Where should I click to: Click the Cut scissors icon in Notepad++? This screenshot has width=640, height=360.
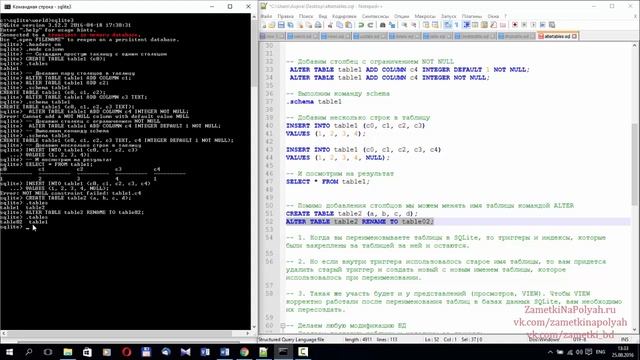click(x=330, y=25)
